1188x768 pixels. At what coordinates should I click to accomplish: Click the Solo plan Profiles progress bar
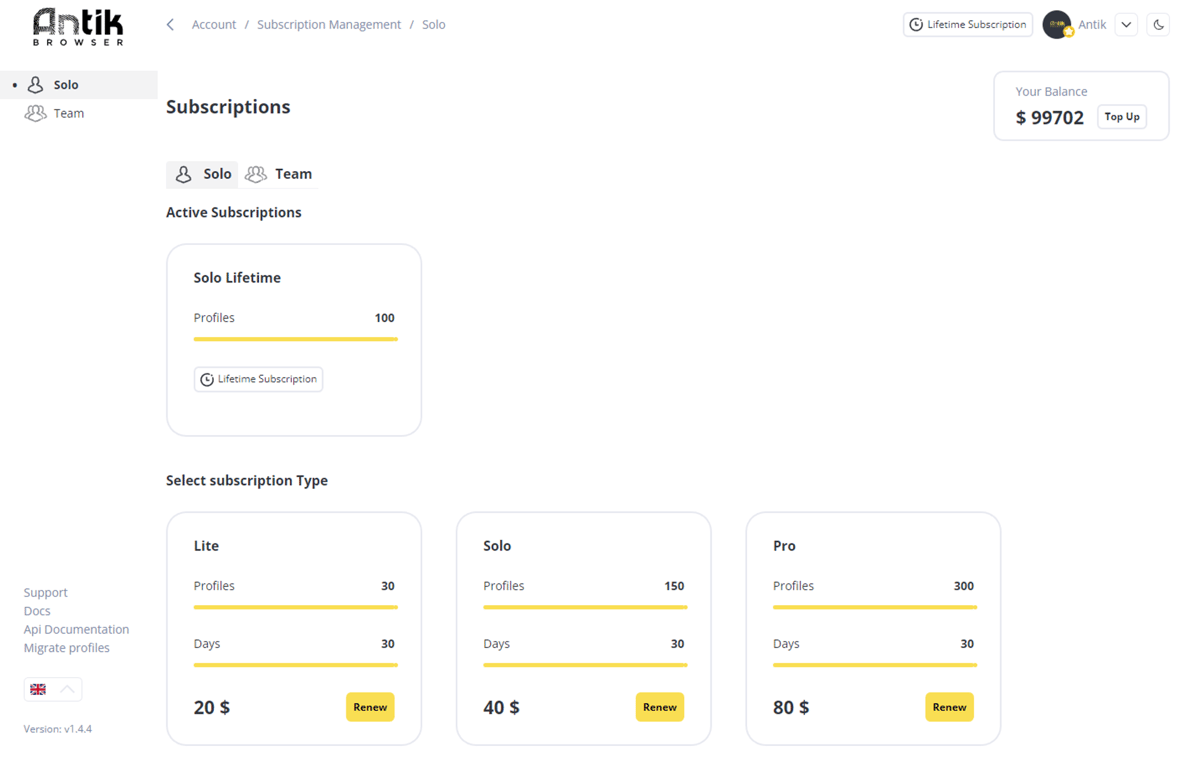585,607
